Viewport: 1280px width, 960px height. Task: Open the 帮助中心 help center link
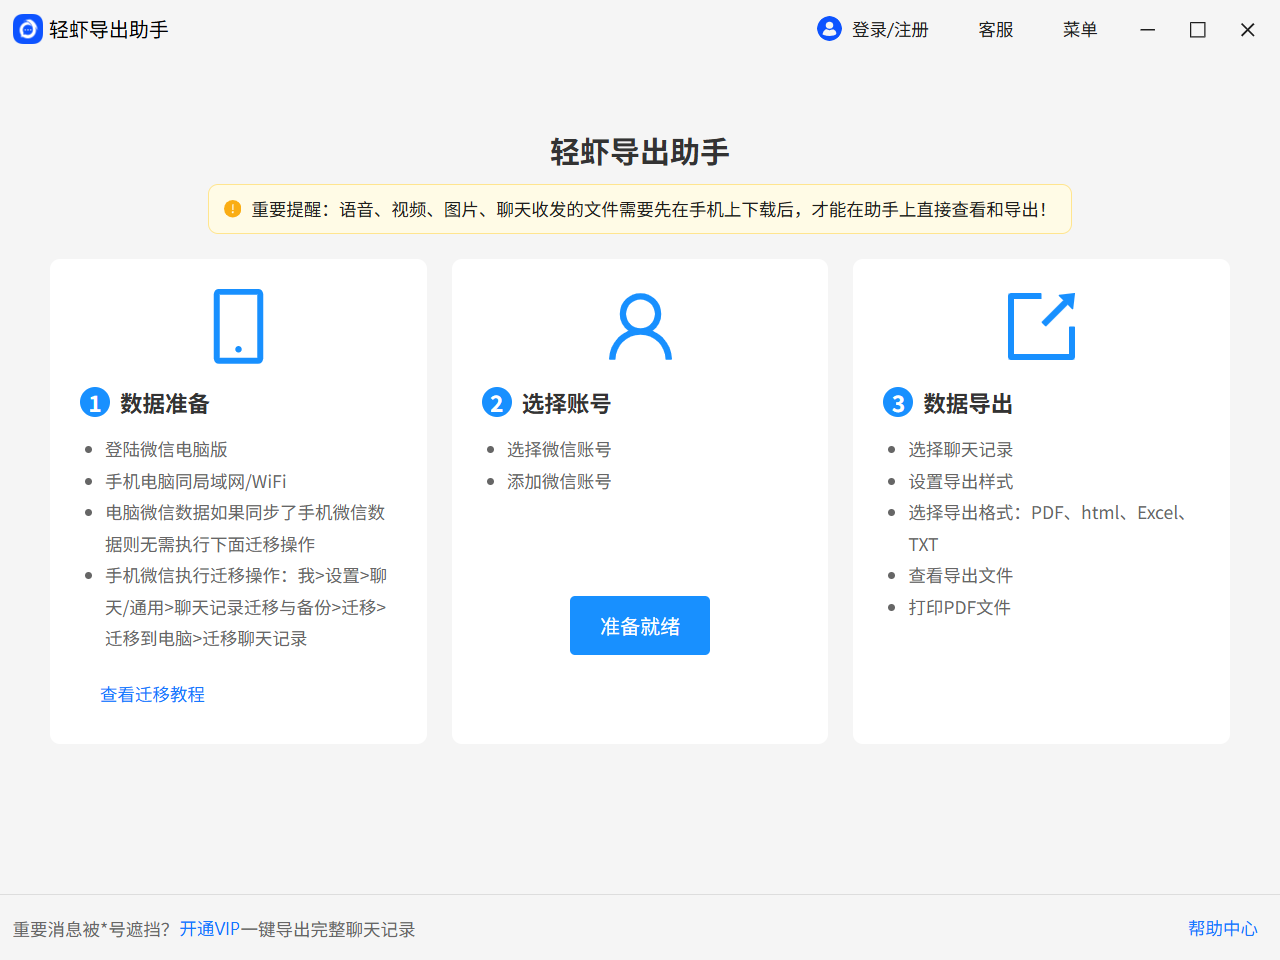[1223, 928]
